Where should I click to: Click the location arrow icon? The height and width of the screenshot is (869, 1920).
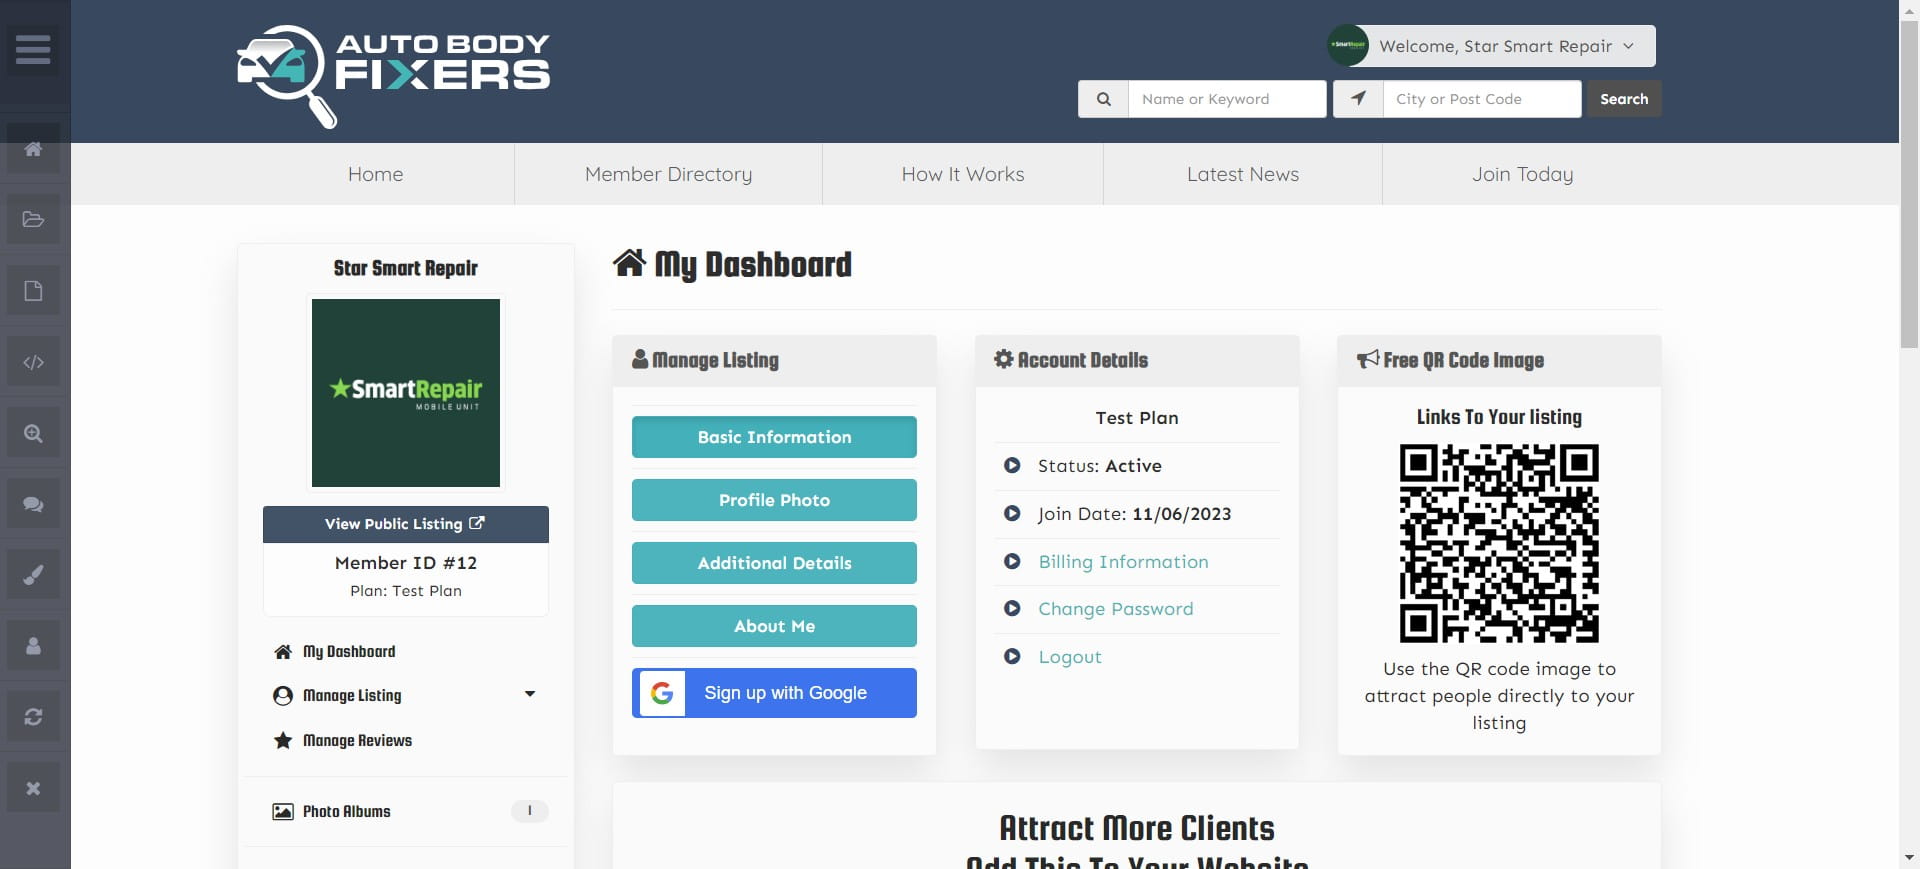click(1358, 99)
